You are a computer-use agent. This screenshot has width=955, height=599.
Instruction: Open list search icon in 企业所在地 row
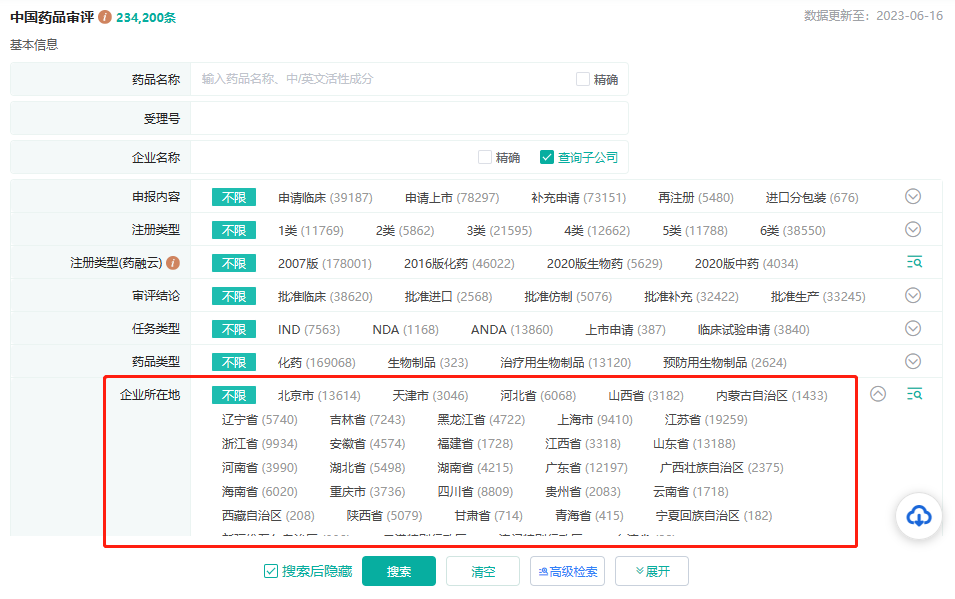913,394
